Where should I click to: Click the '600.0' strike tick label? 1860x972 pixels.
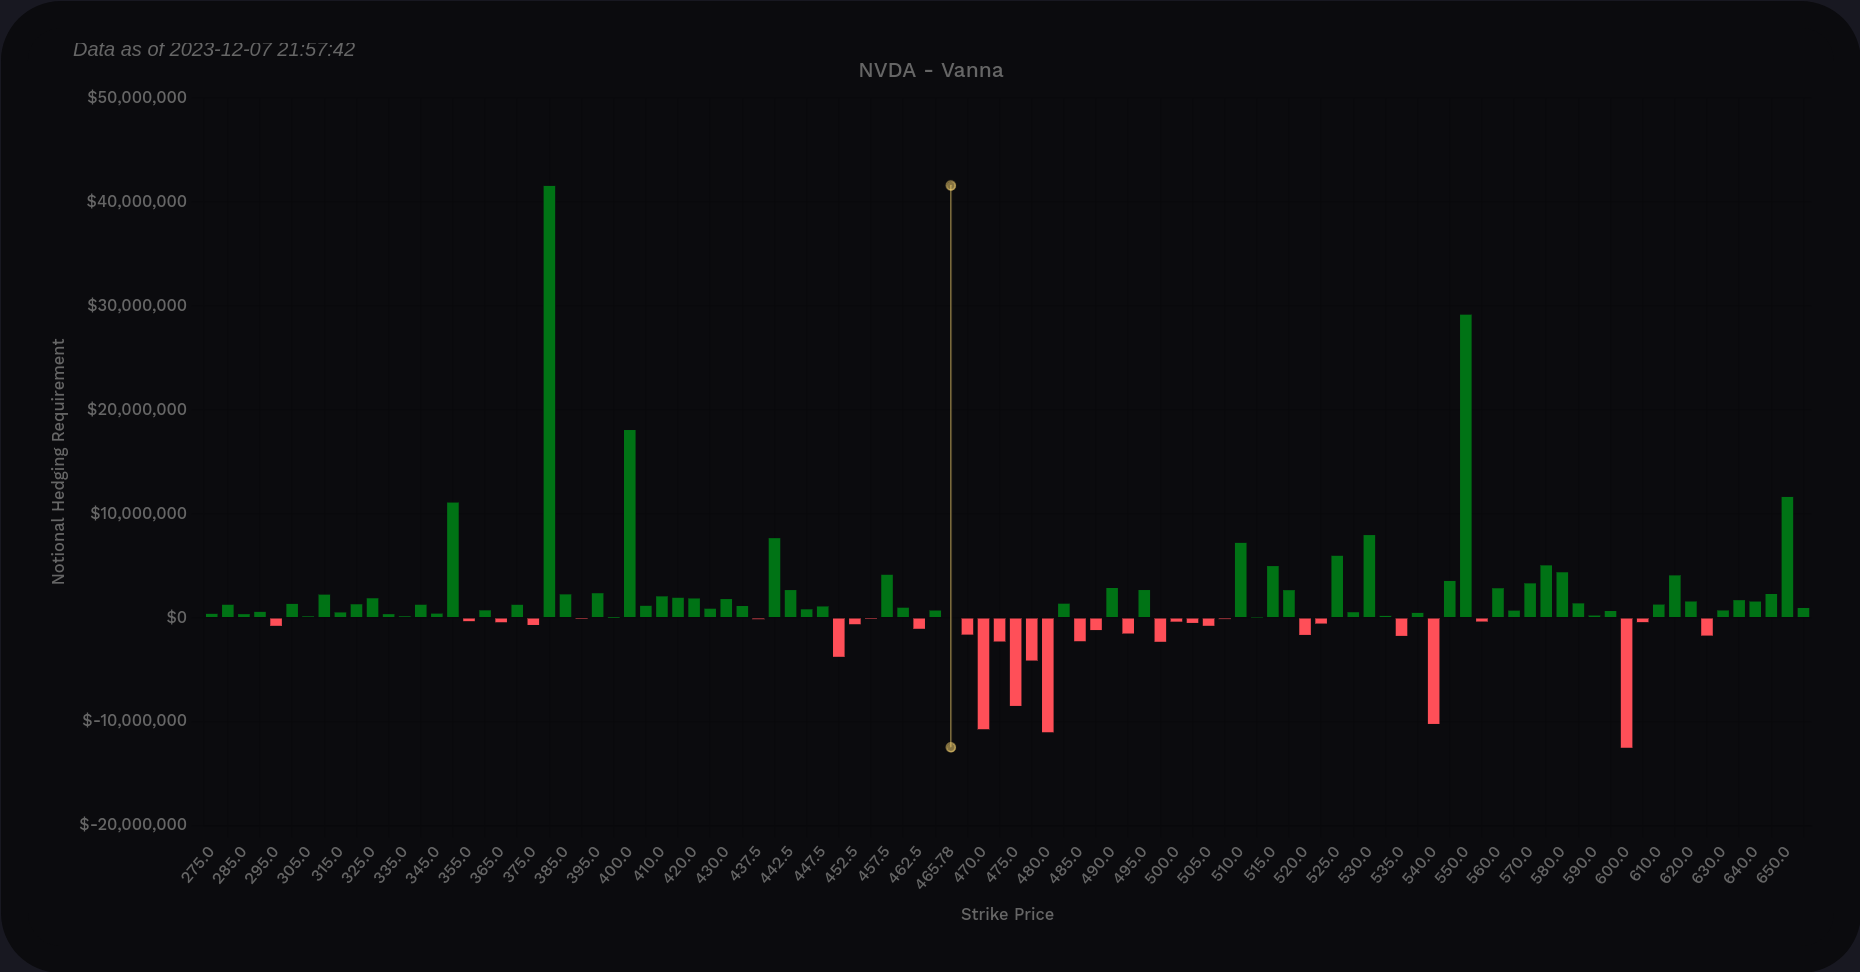click(x=1612, y=865)
